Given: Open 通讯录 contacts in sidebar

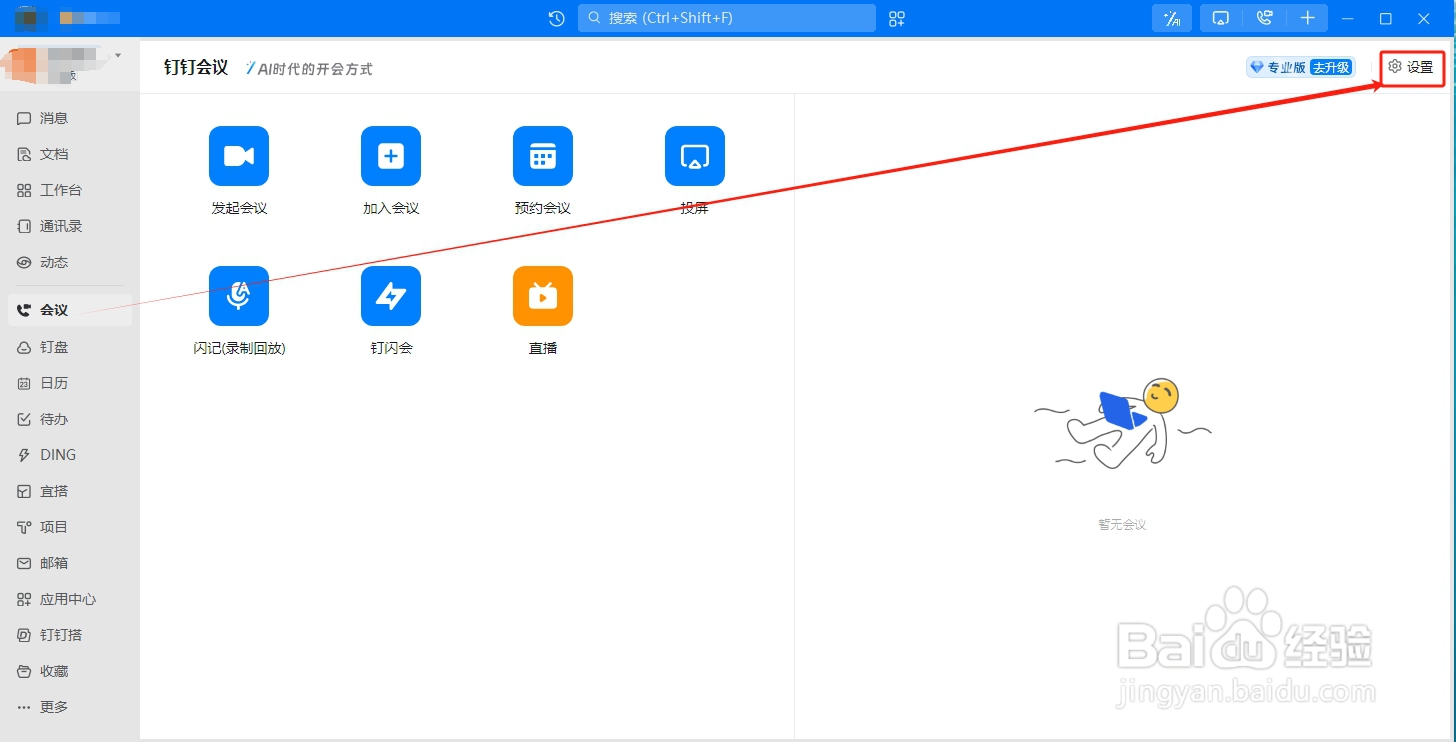Looking at the screenshot, I should pos(70,226).
